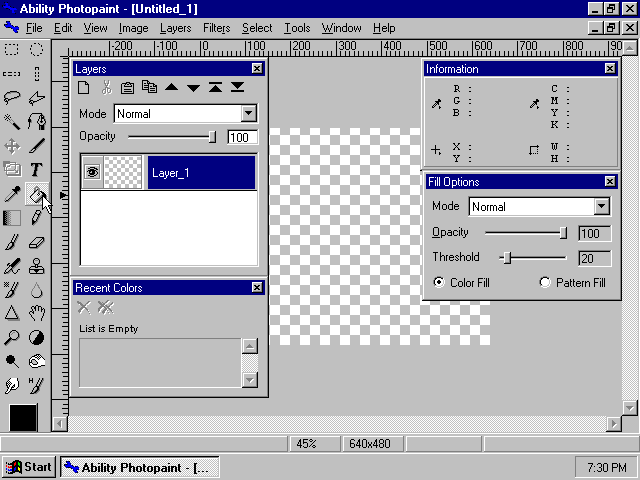640x480 pixels.
Task: Select the single row selection tool
Action: pyautogui.click(x=12, y=74)
